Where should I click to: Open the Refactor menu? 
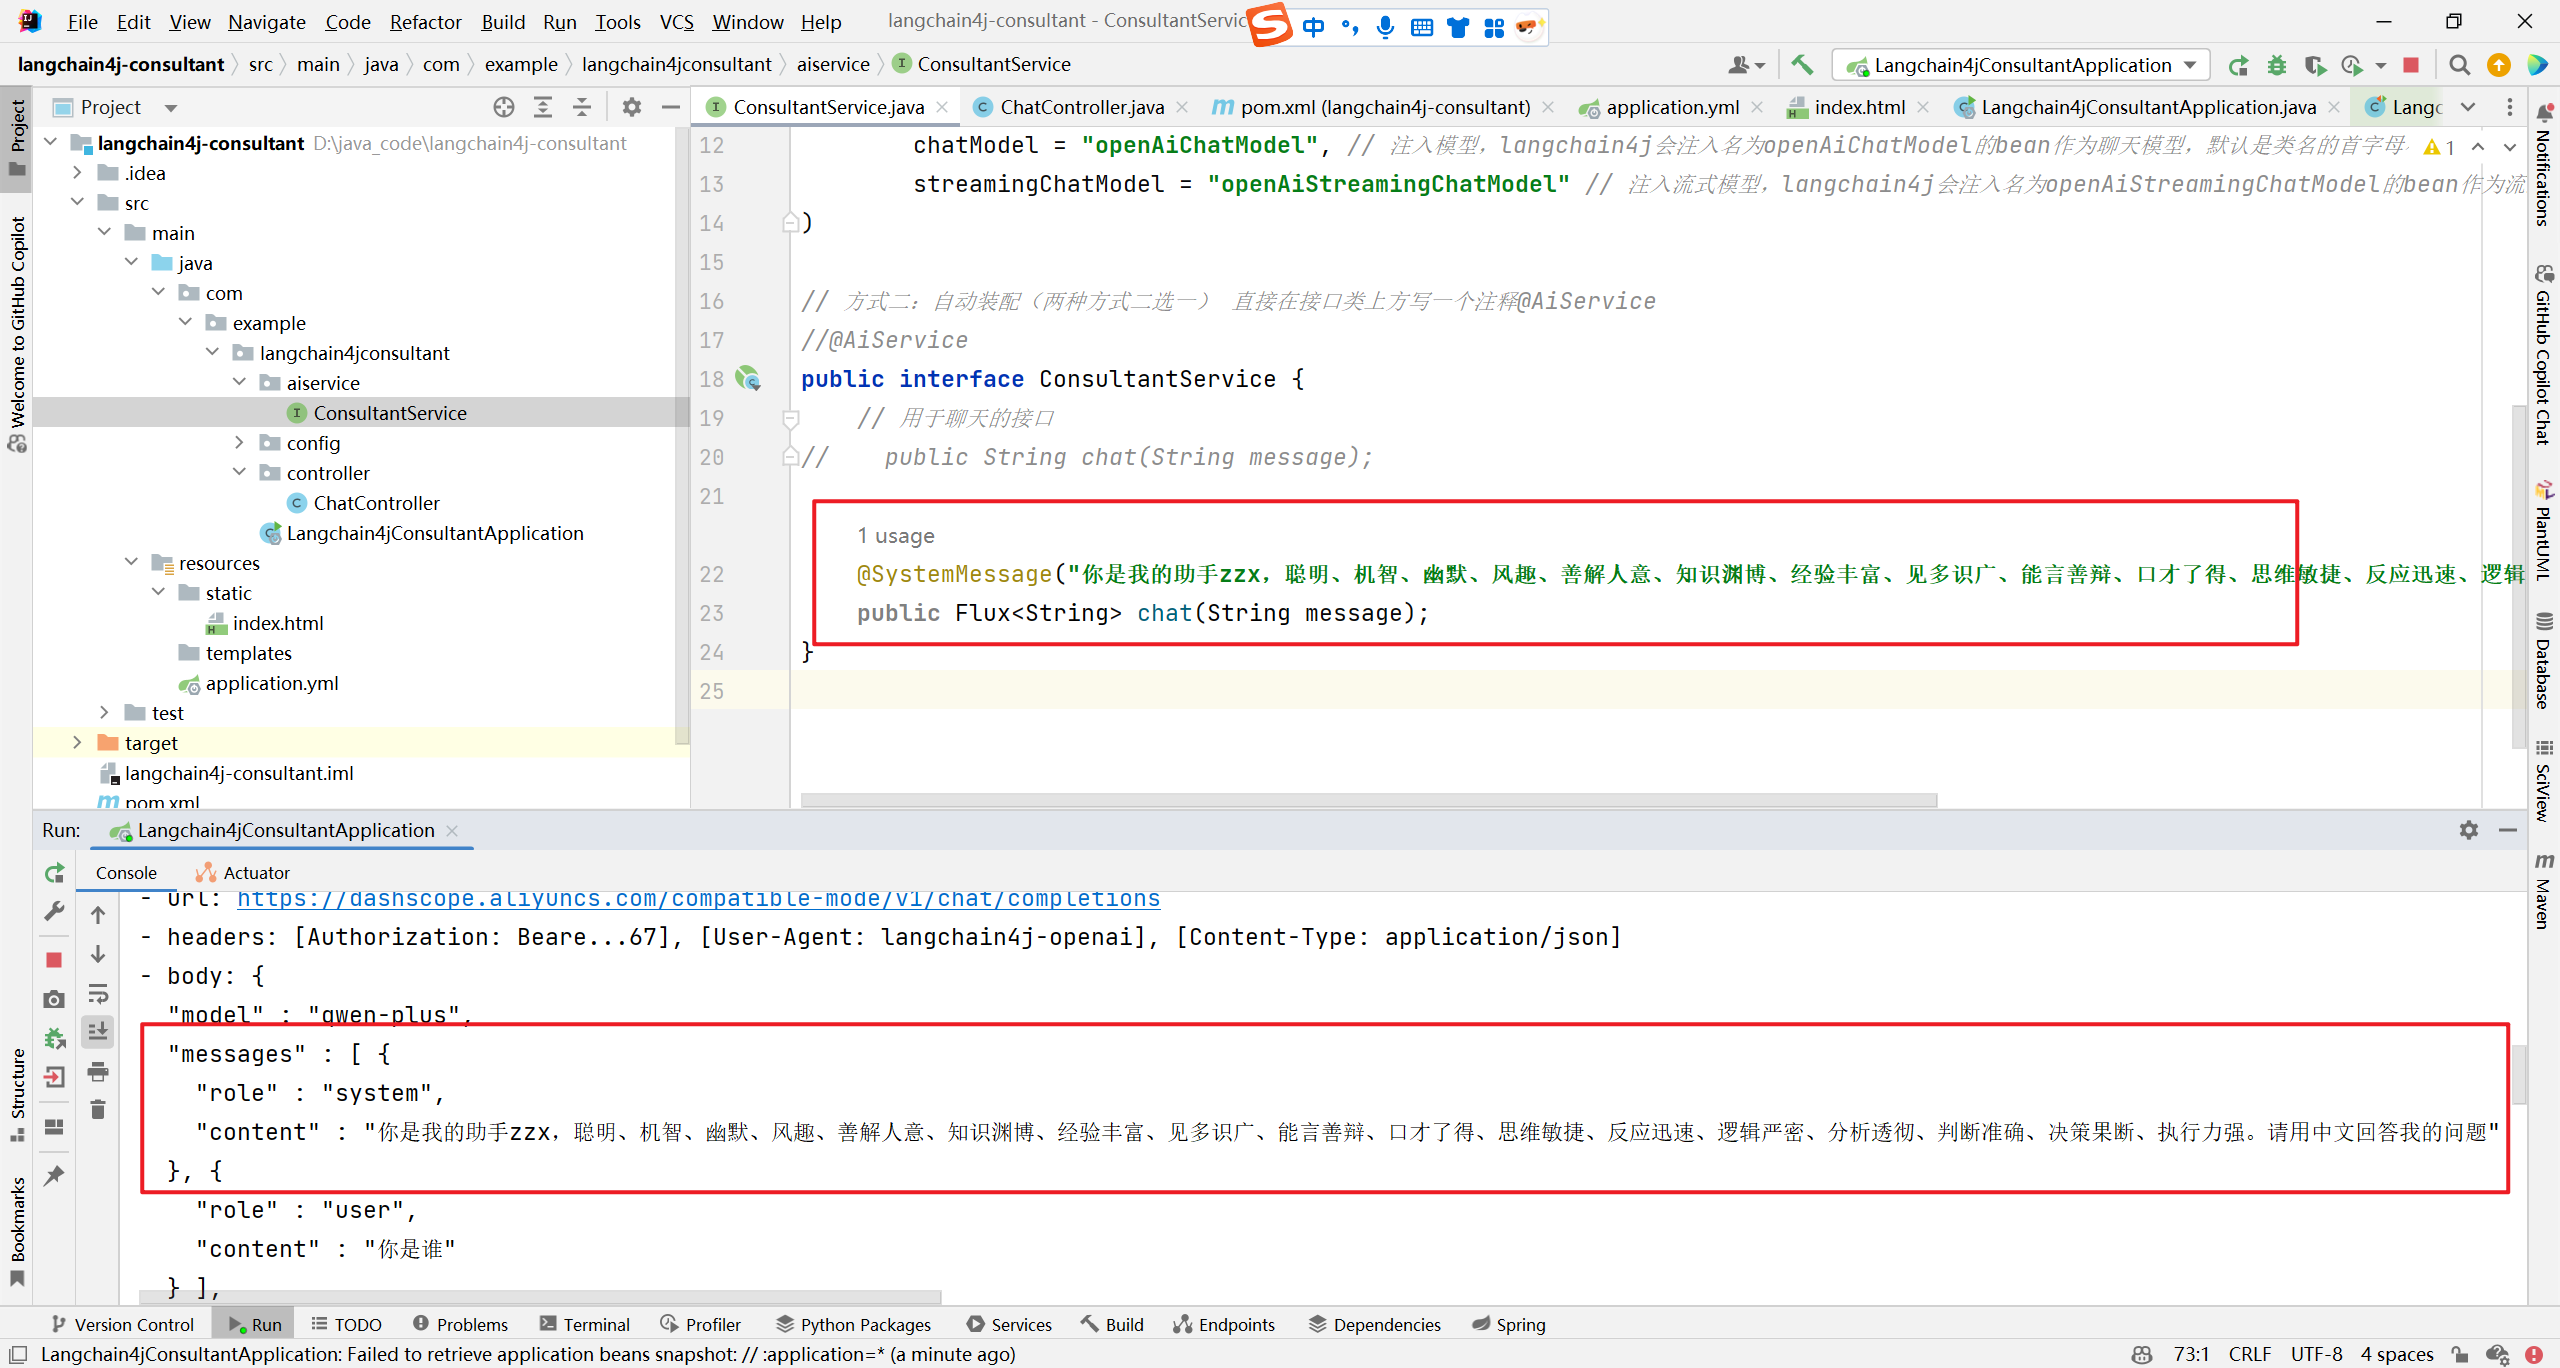[x=425, y=22]
